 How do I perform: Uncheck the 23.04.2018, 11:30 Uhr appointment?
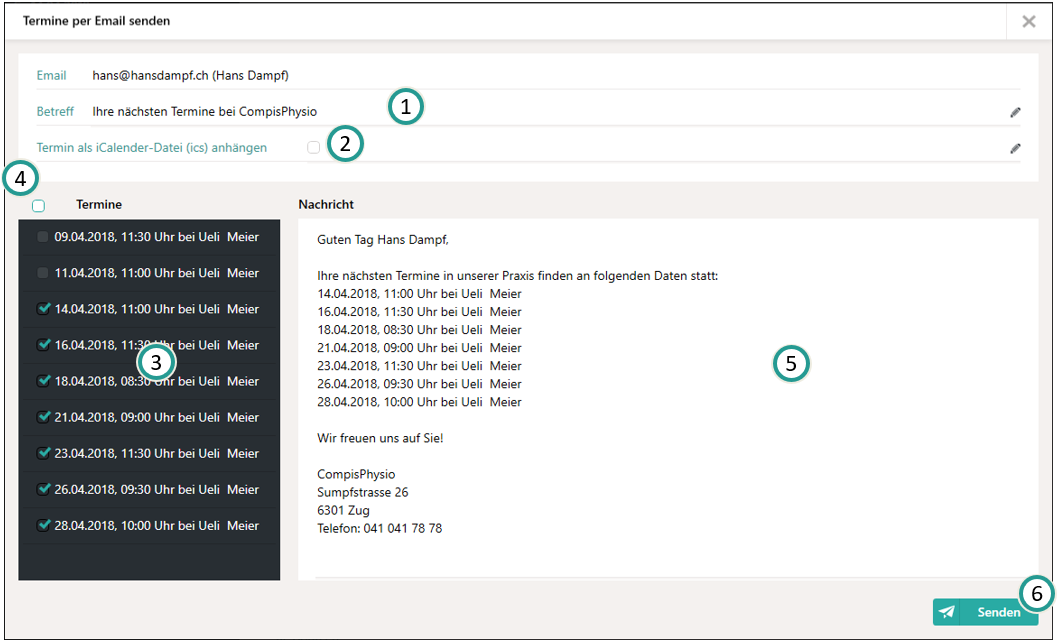coord(43,453)
